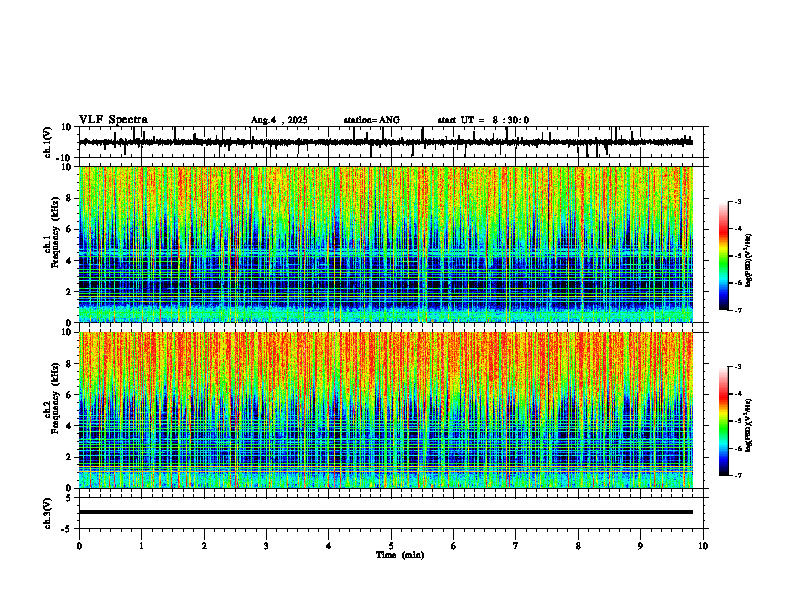Click the "-7" label below the ch.2 colorbar
The width and height of the screenshot is (792, 612).
pyautogui.click(x=738, y=475)
